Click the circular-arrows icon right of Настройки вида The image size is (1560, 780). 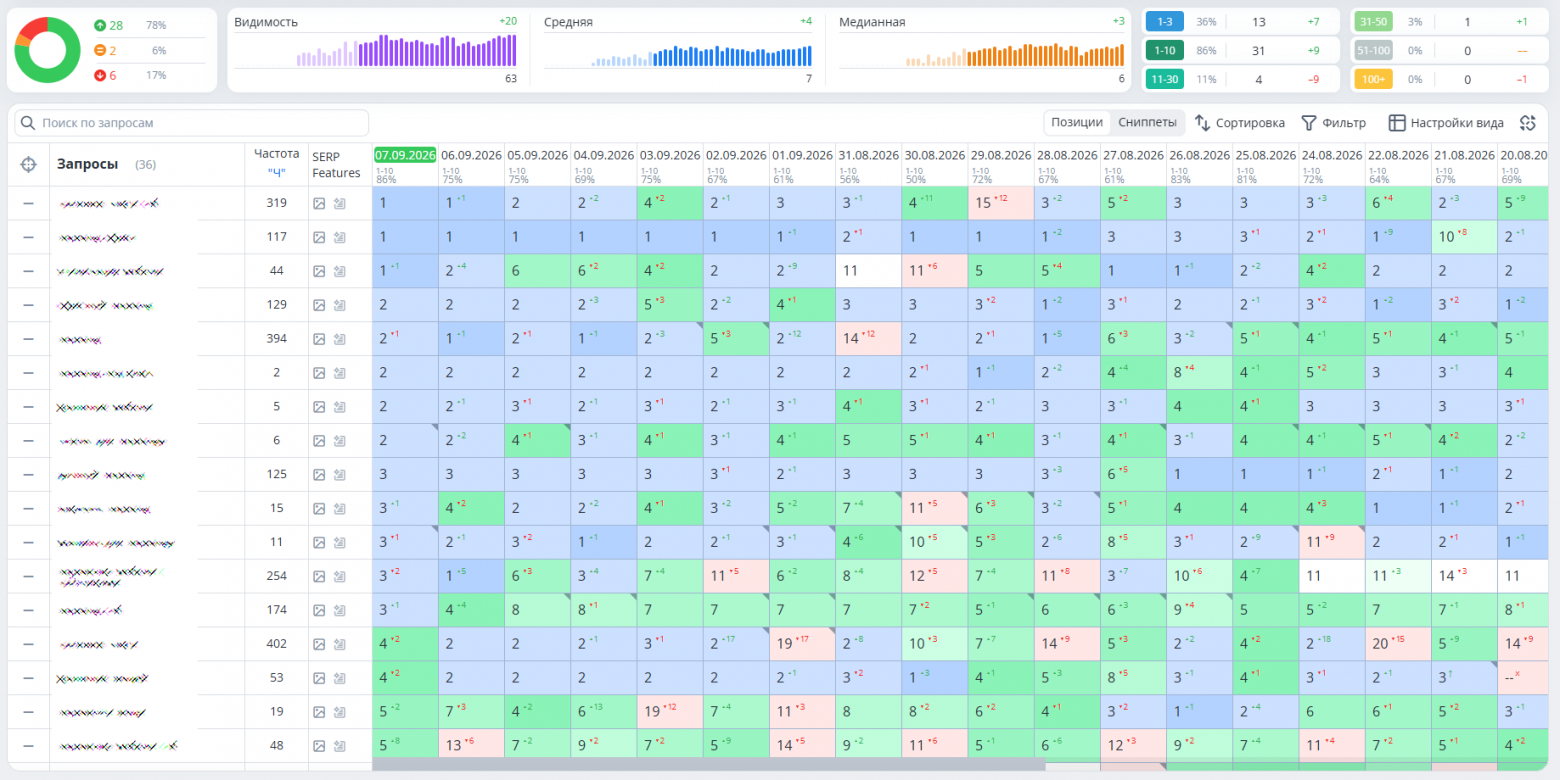coord(1527,123)
